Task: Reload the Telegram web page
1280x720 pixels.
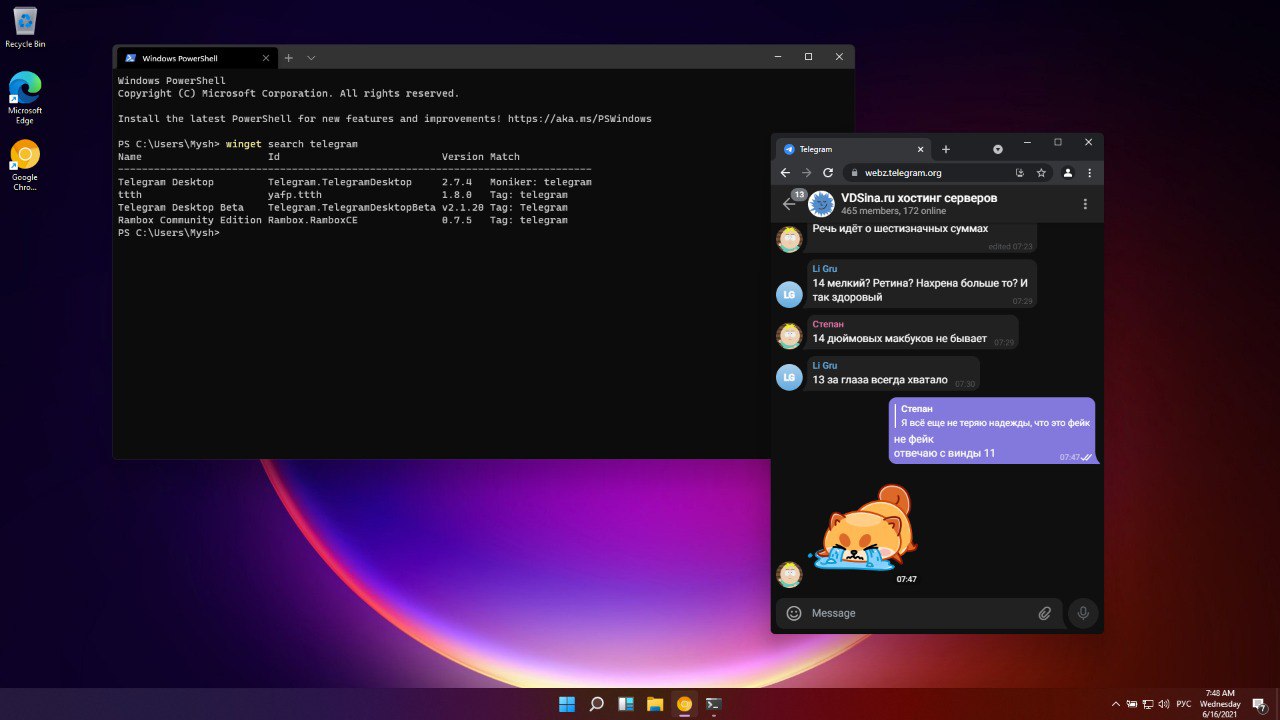Action: tap(828, 173)
